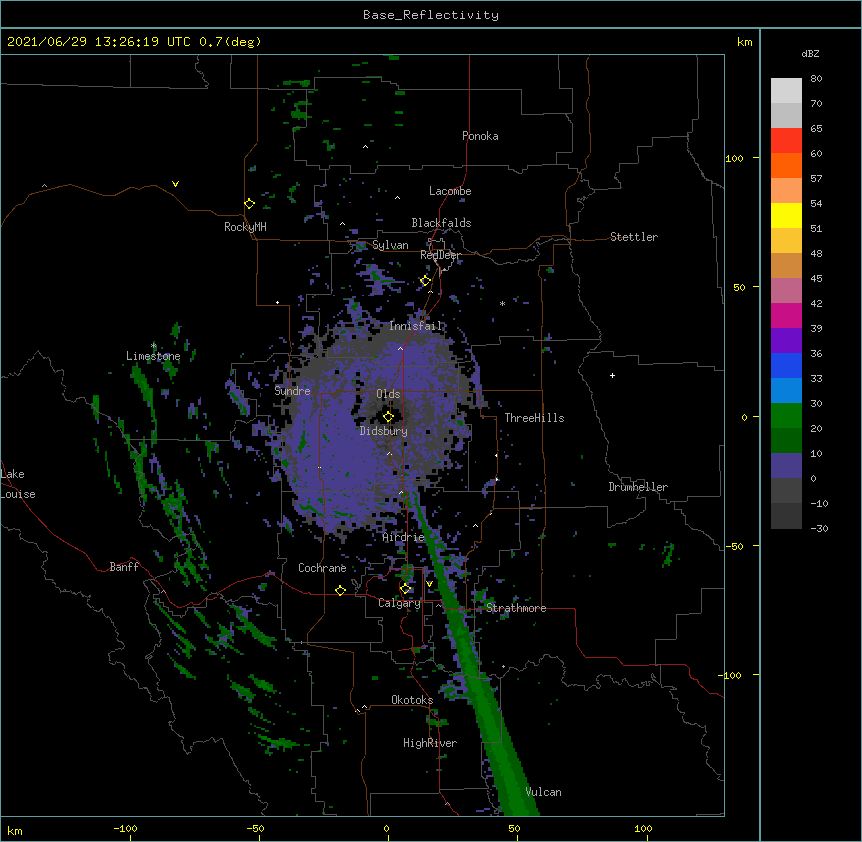This screenshot has width=862, height=842.
Task: Select the Innisfail label
Action: point(416,326)
